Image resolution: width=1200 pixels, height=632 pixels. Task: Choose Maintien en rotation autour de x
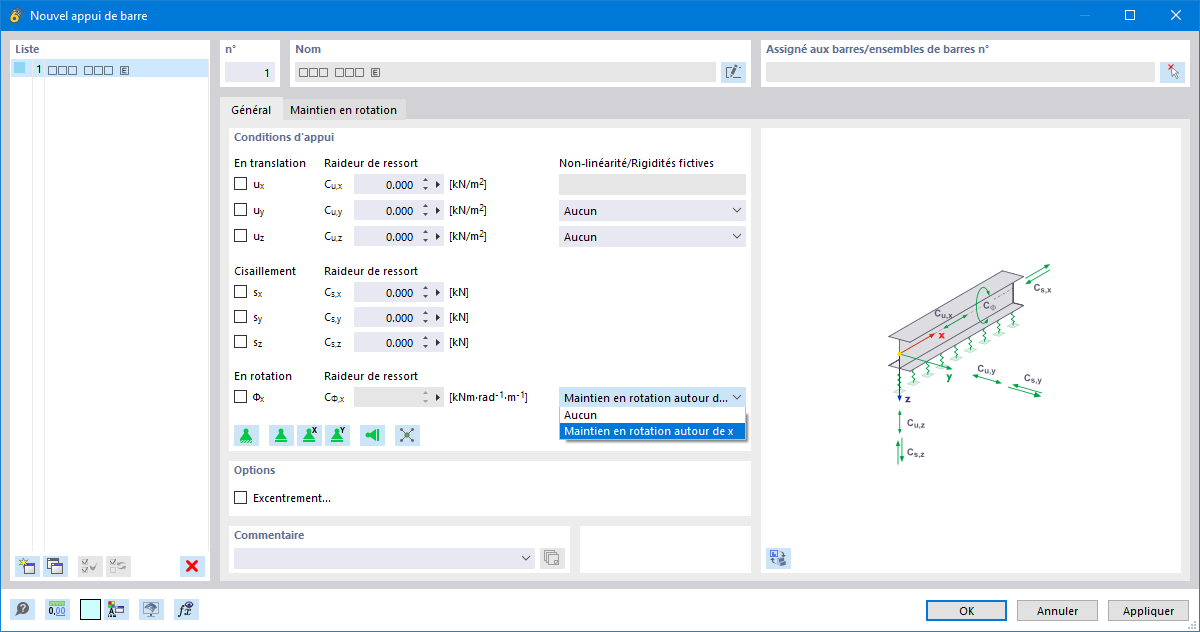652,431
